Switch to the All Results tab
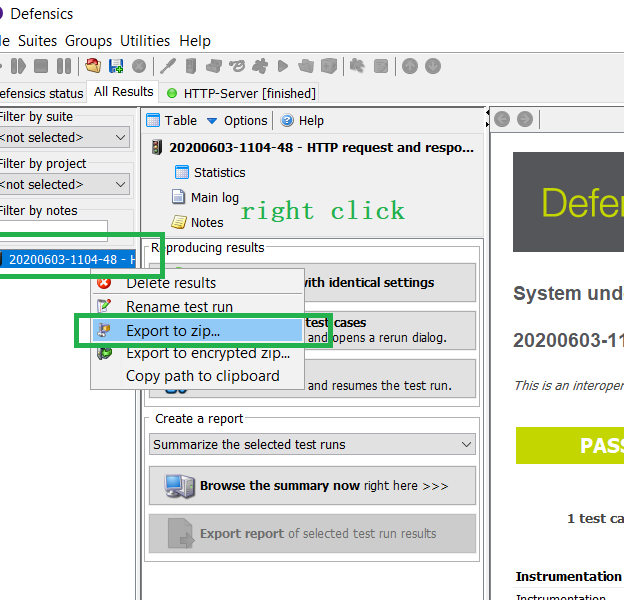Image resolution: width=624 pixels, height=600 pixels. [123, 92]
